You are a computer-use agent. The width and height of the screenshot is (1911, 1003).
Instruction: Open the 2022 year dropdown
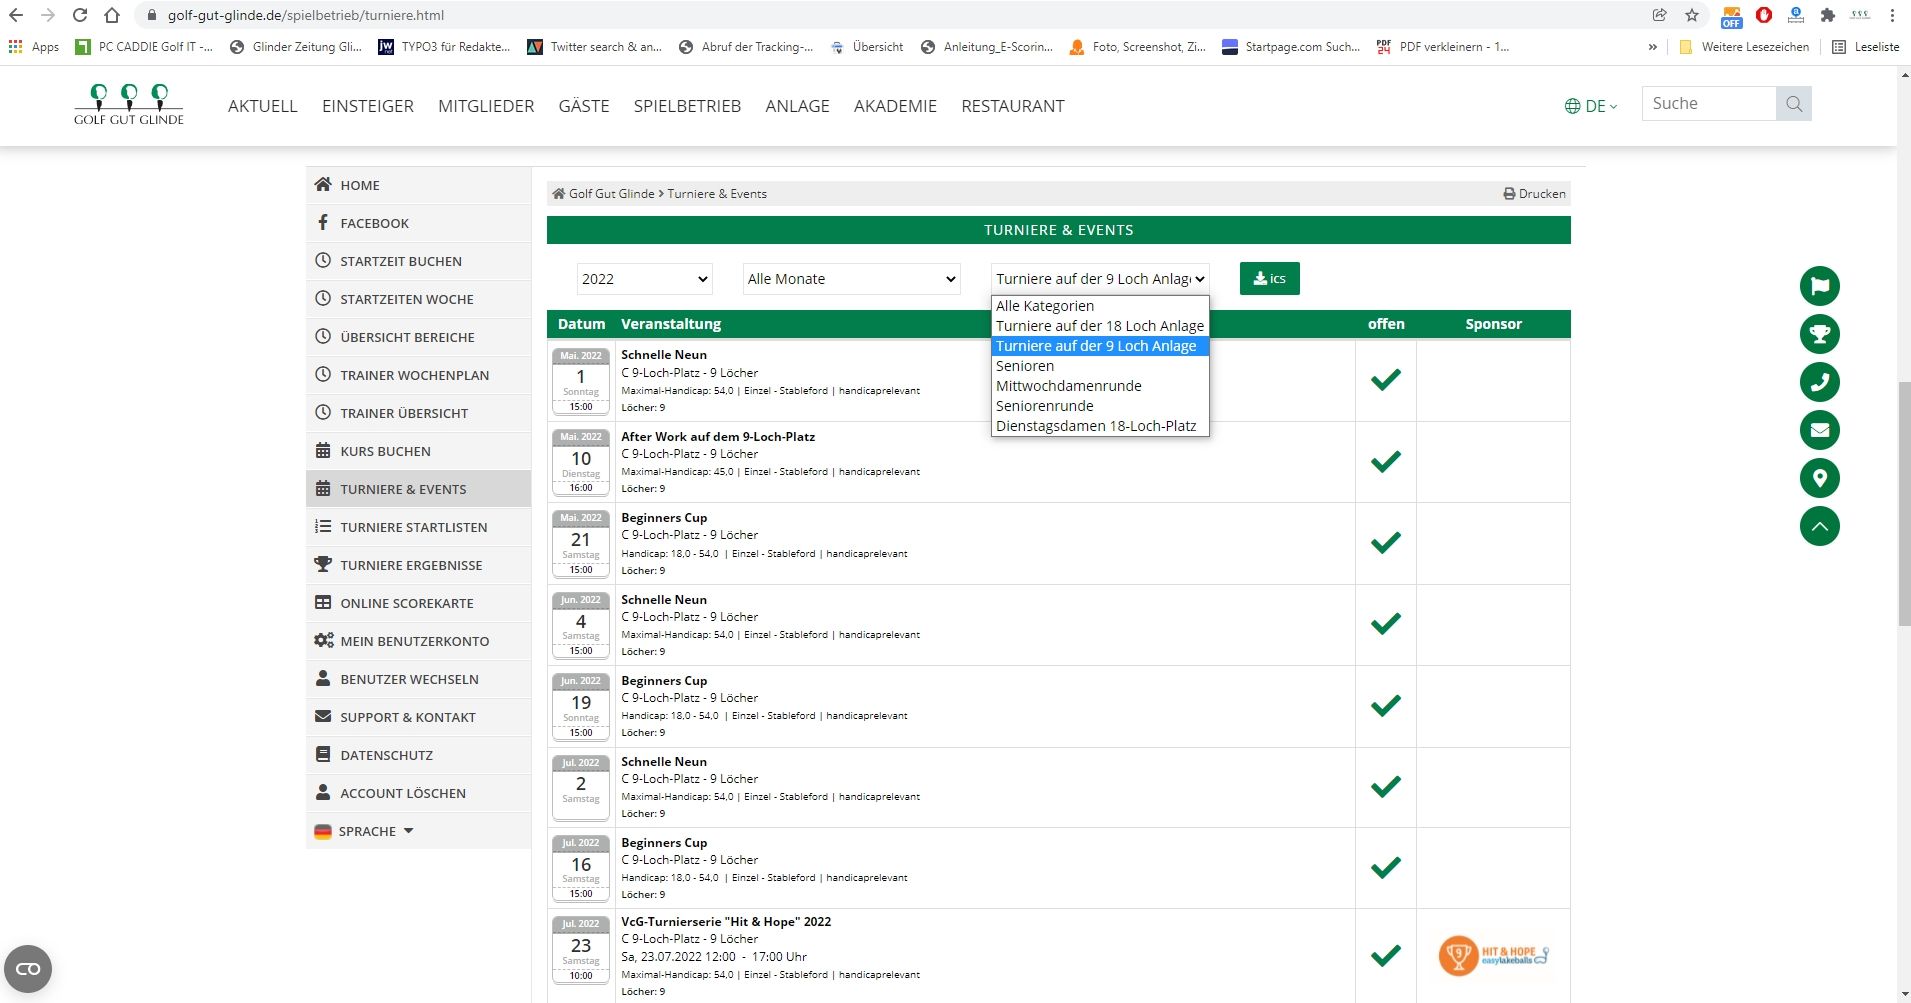pyautogui.click(x=645, y=279)
